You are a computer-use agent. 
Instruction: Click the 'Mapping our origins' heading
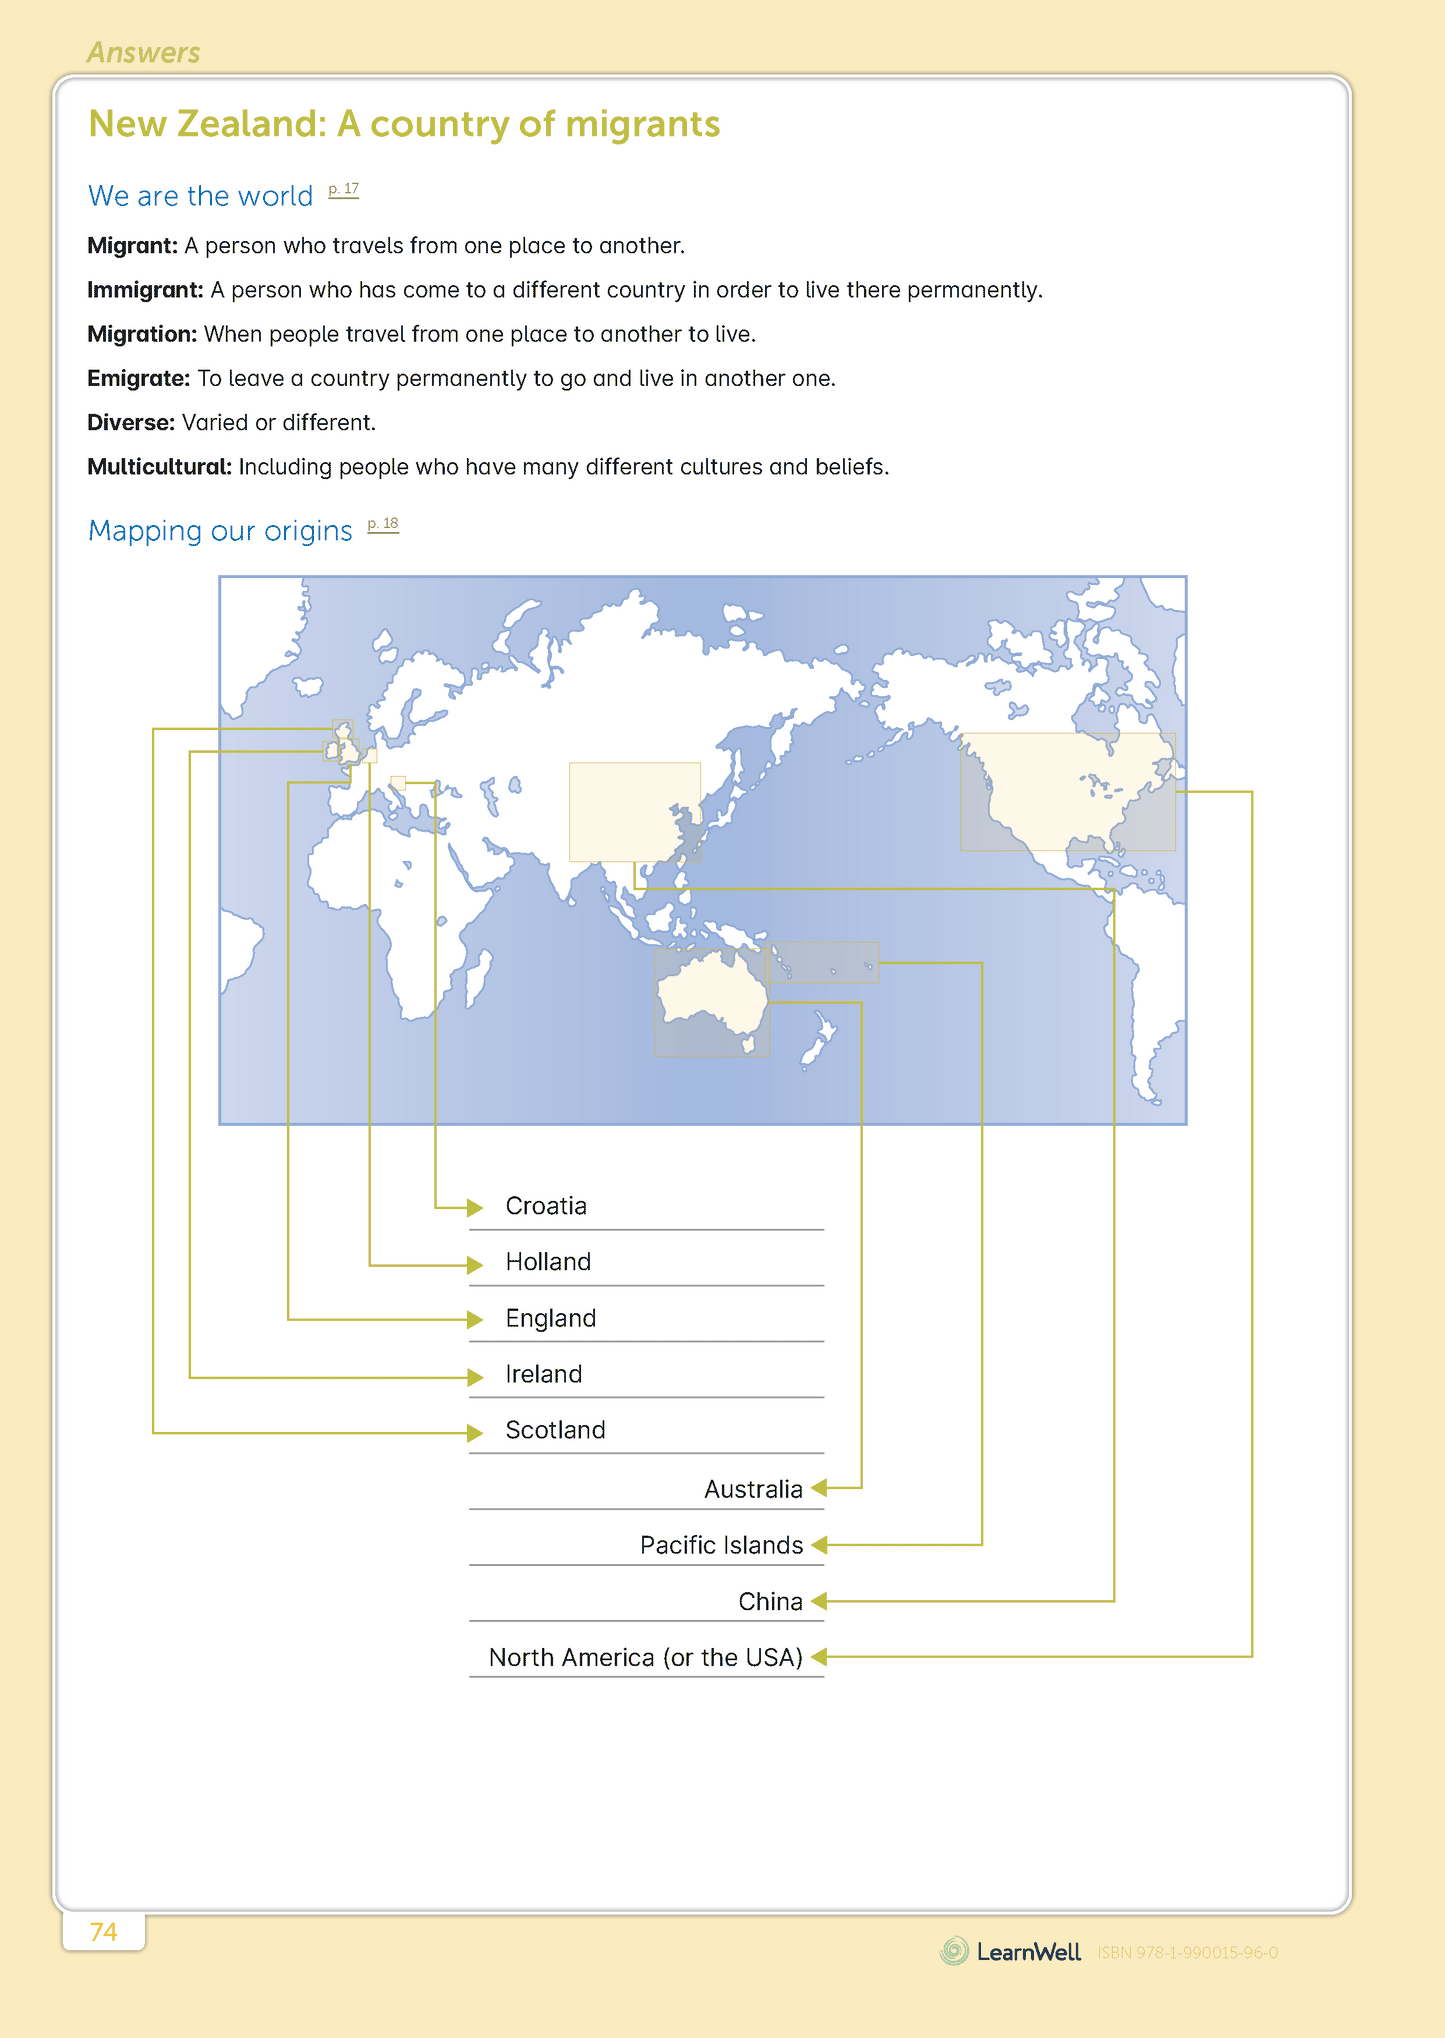tap(220, 530)
